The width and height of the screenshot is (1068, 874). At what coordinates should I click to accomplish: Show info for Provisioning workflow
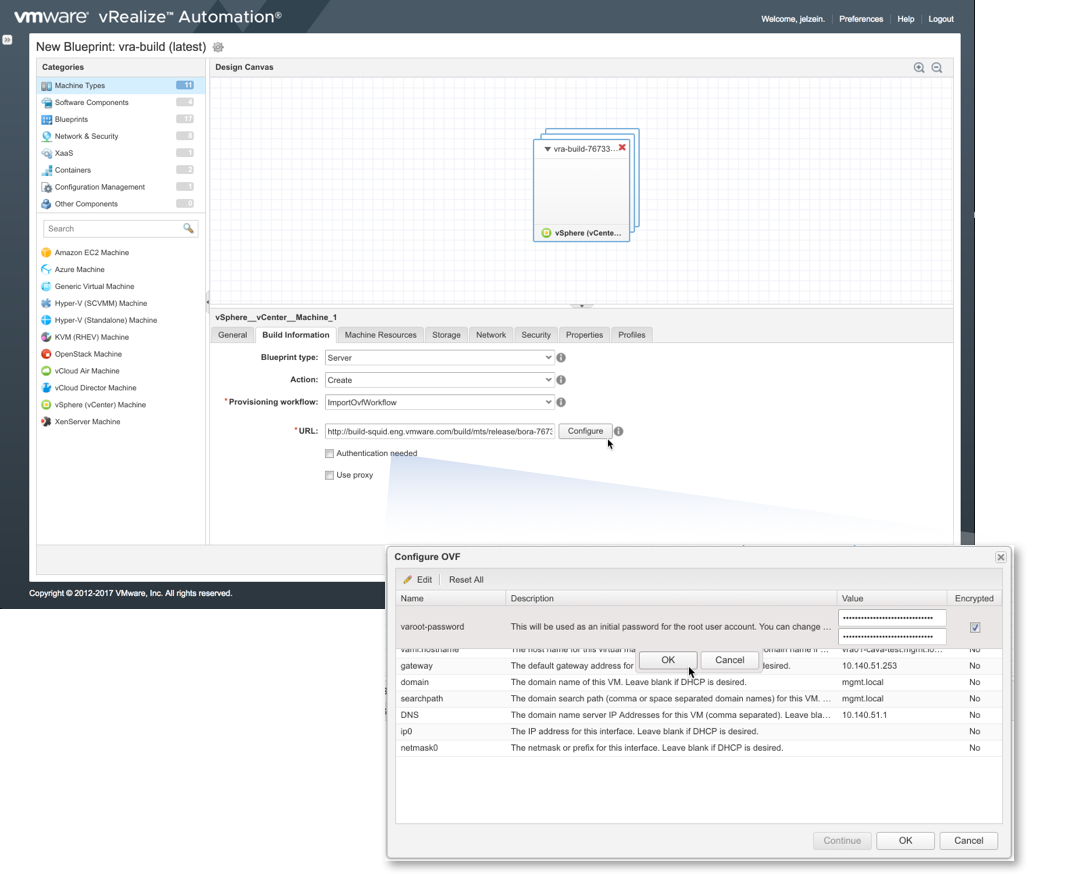561,403
